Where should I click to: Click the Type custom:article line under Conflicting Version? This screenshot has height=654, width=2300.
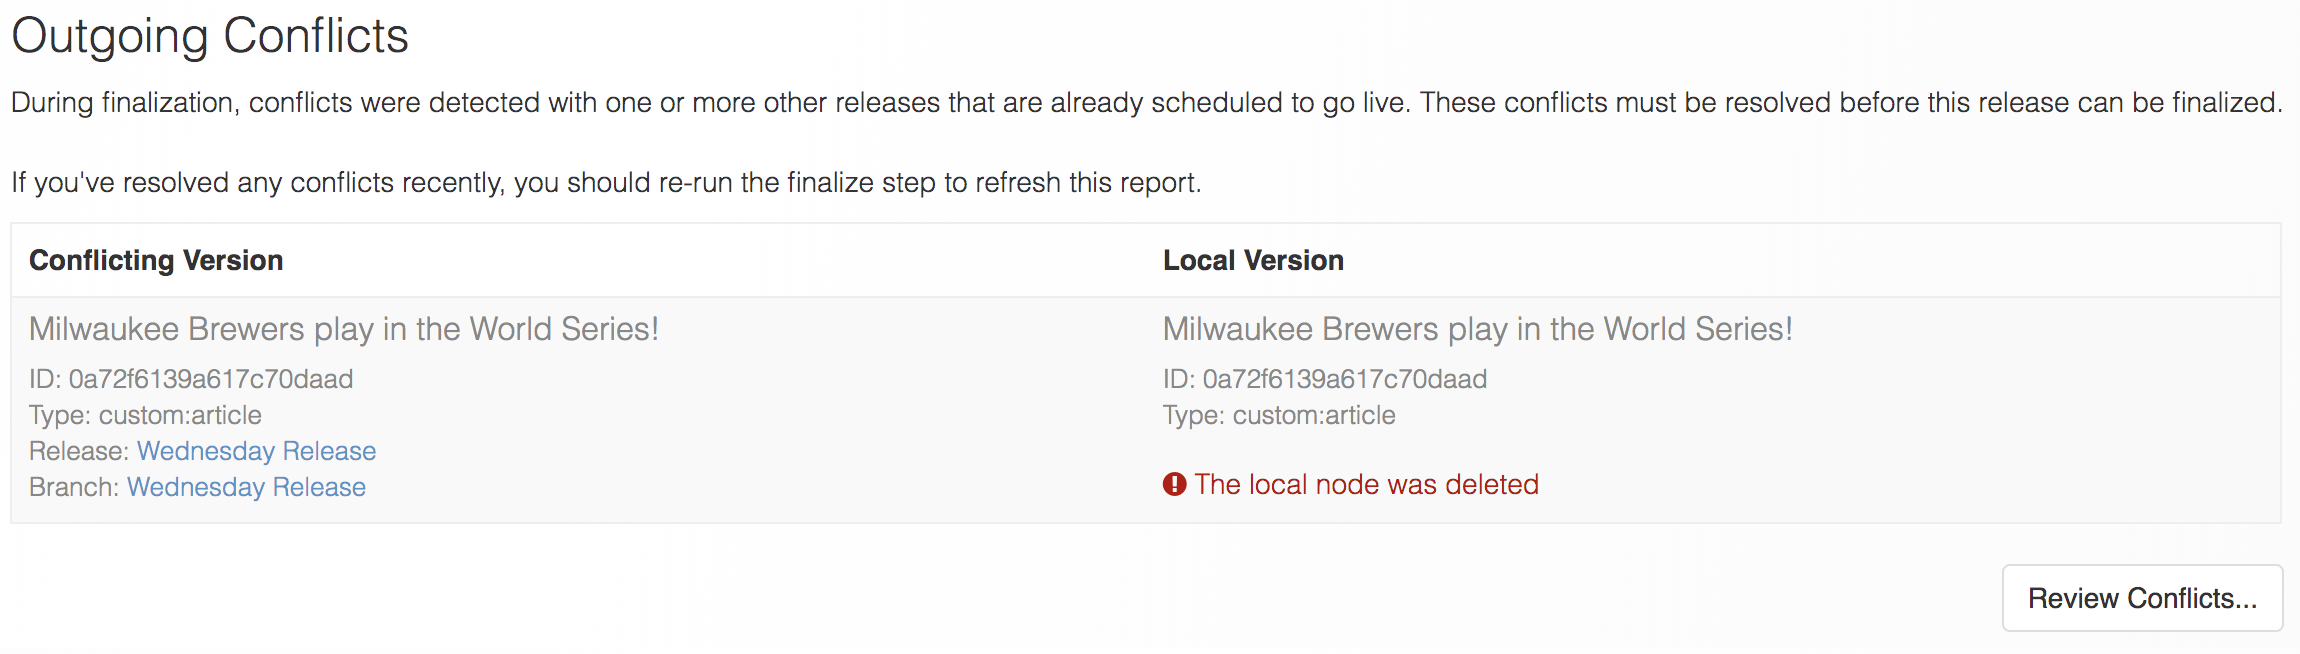[x=145, y=415]
